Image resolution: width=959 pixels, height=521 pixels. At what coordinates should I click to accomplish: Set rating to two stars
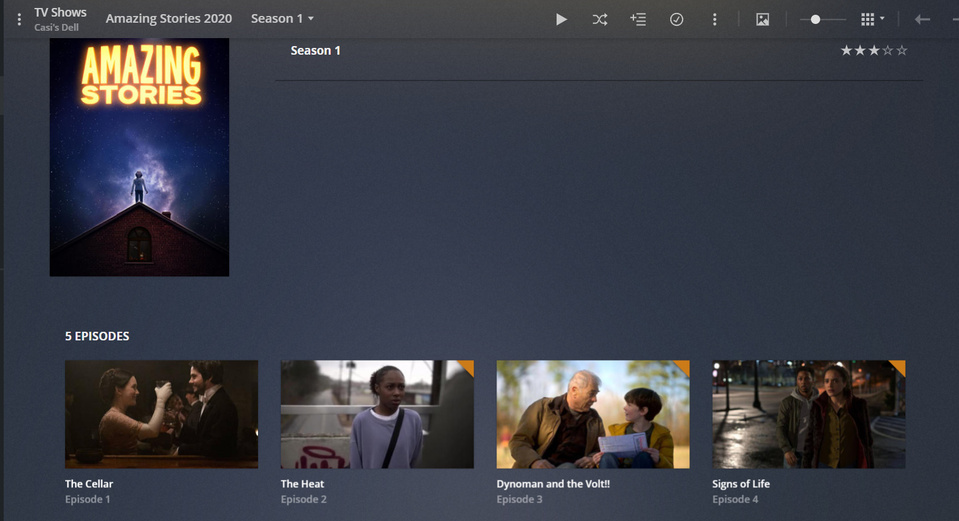(x=860, y=51)
